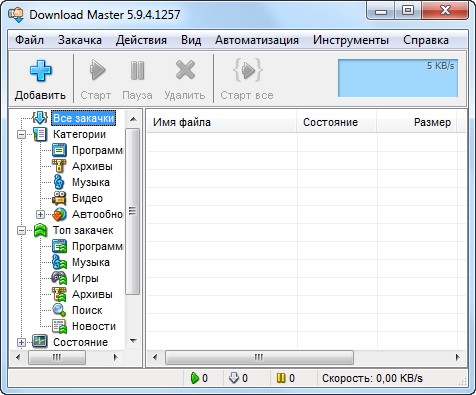Click the Музыка icon under Топ закачек

tap(59, 262)
